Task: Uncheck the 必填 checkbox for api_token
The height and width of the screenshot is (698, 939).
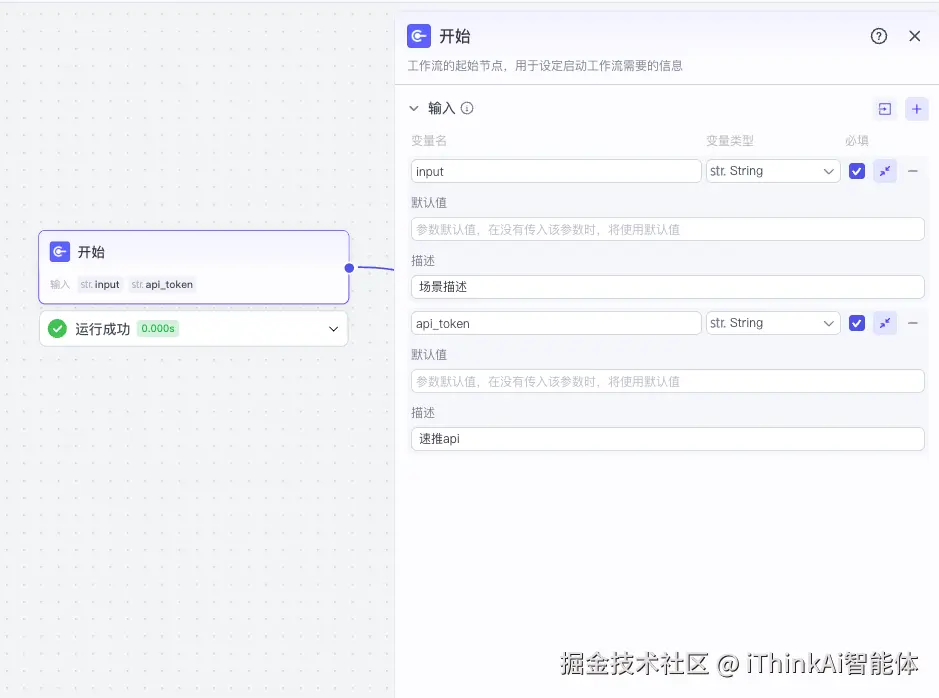Action: 857,322
